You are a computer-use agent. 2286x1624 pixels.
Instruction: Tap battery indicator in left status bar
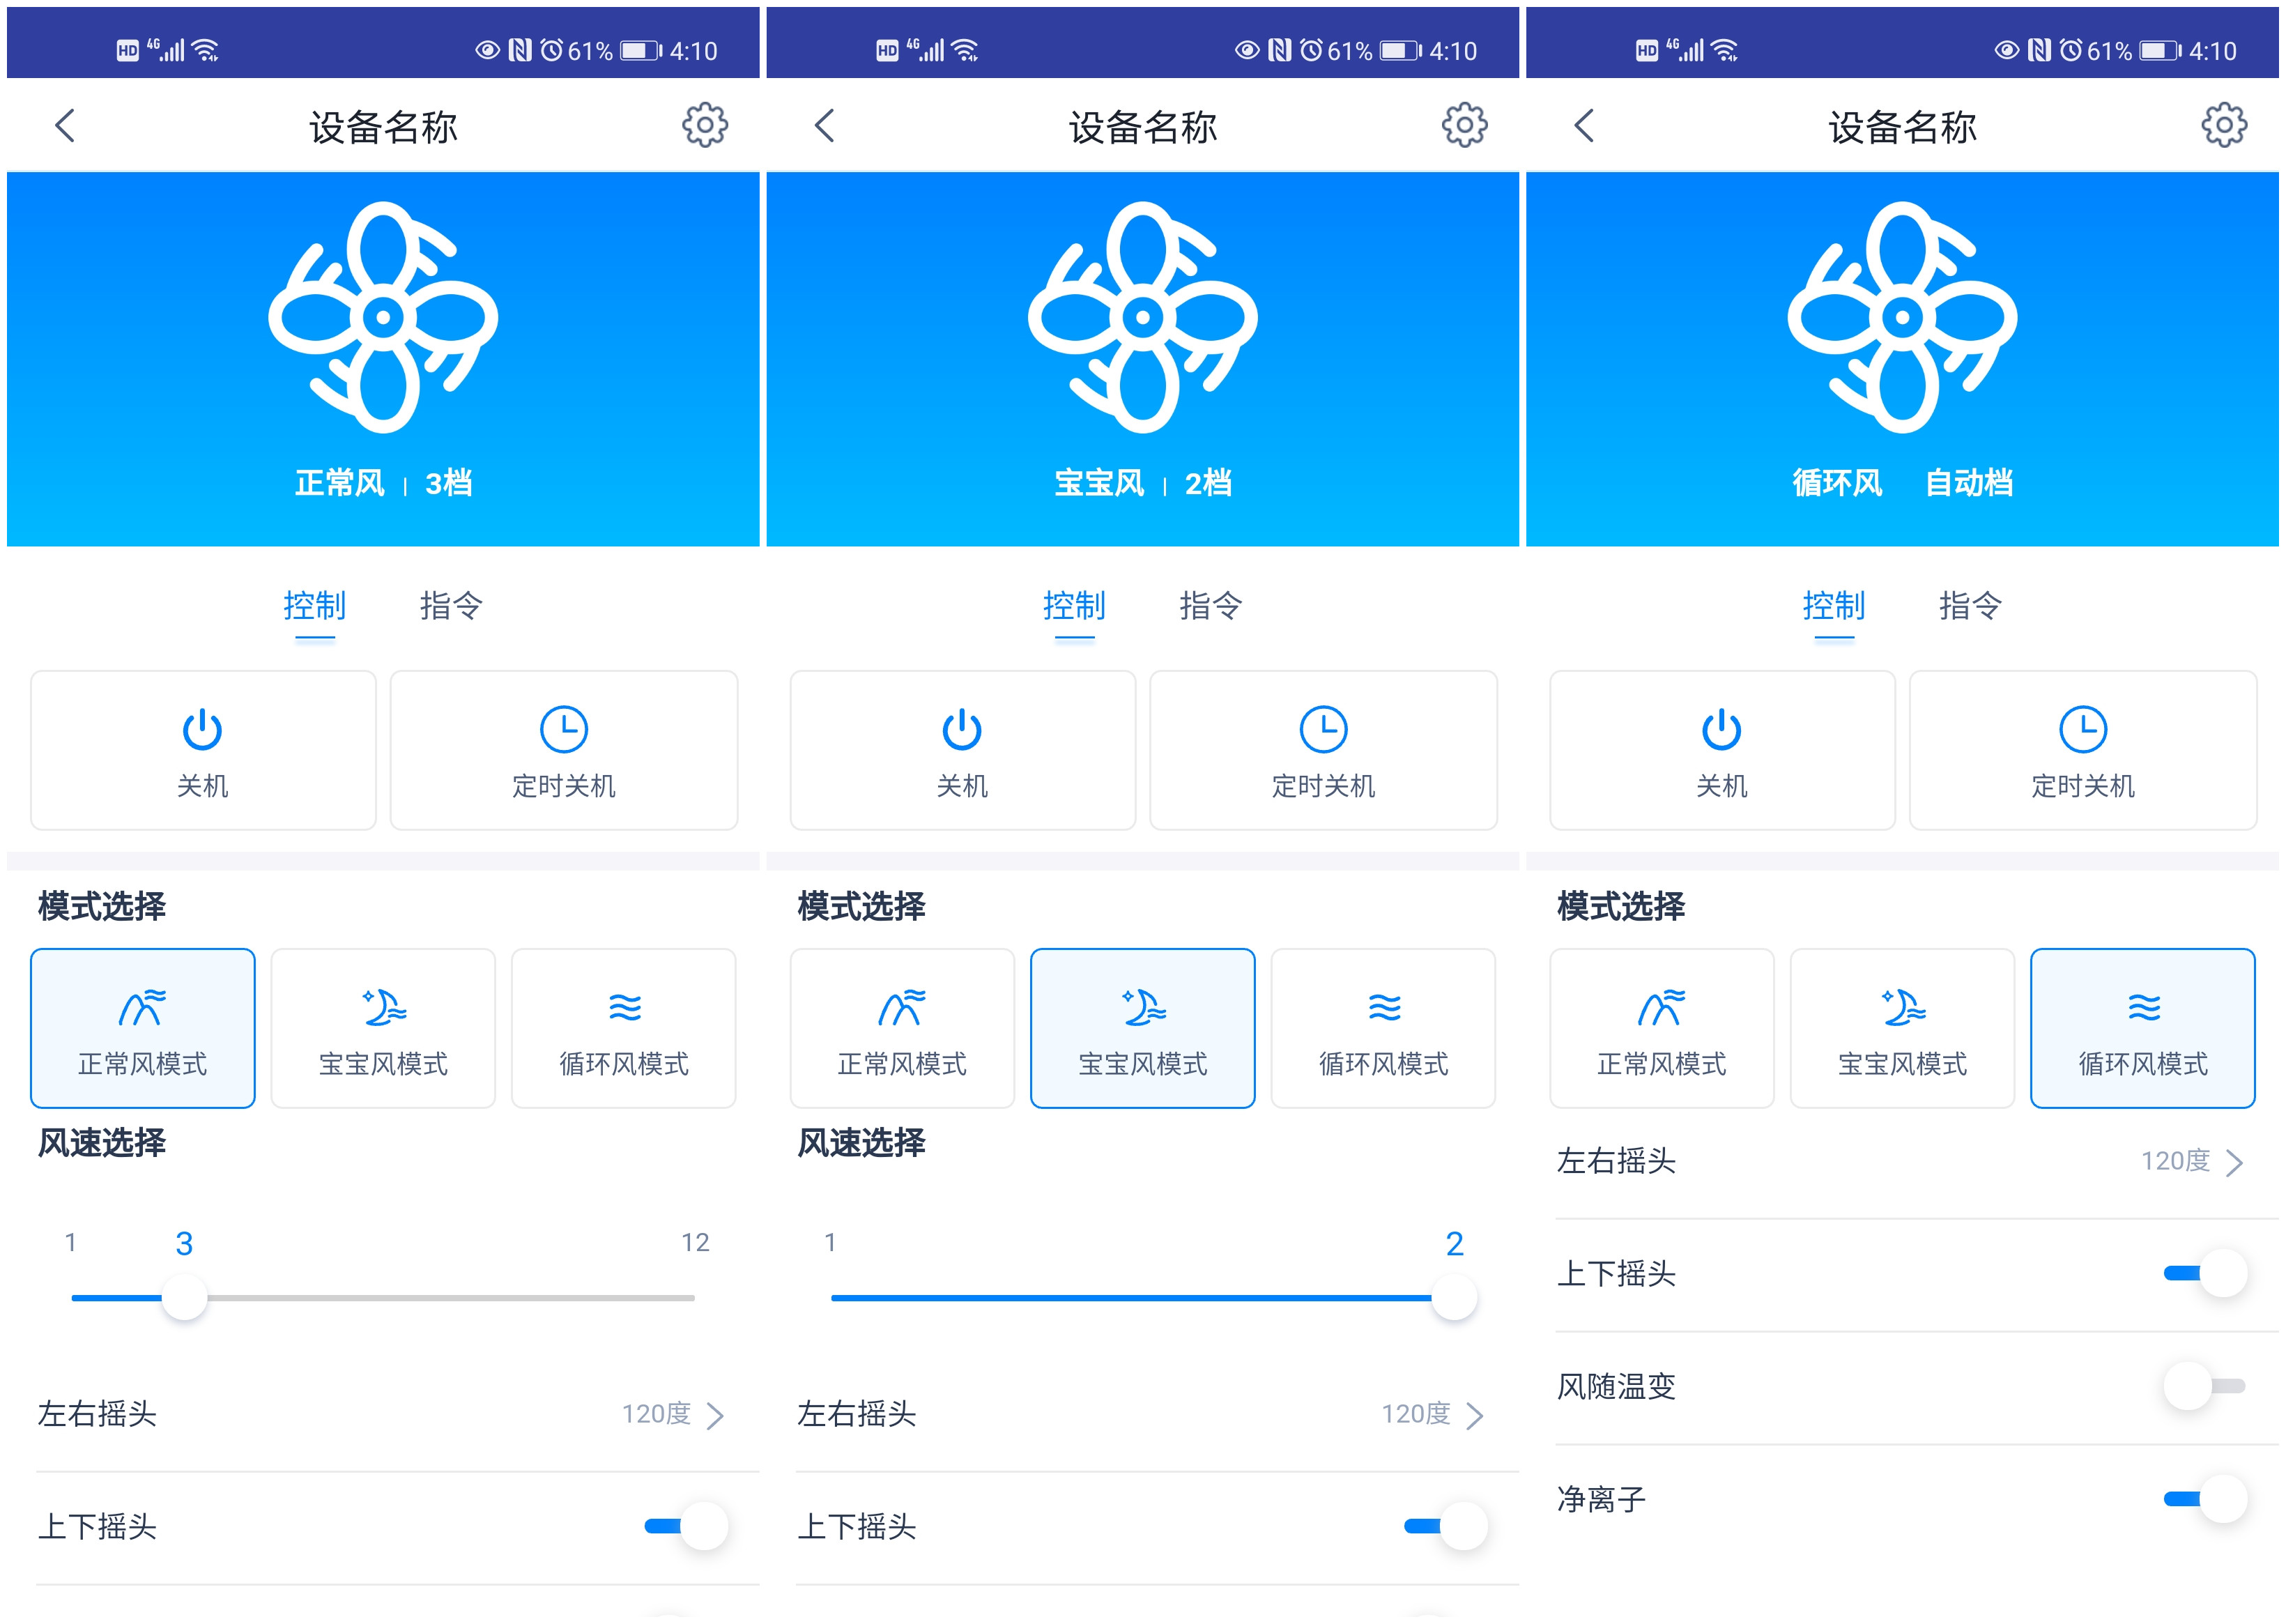pos(641,50)
